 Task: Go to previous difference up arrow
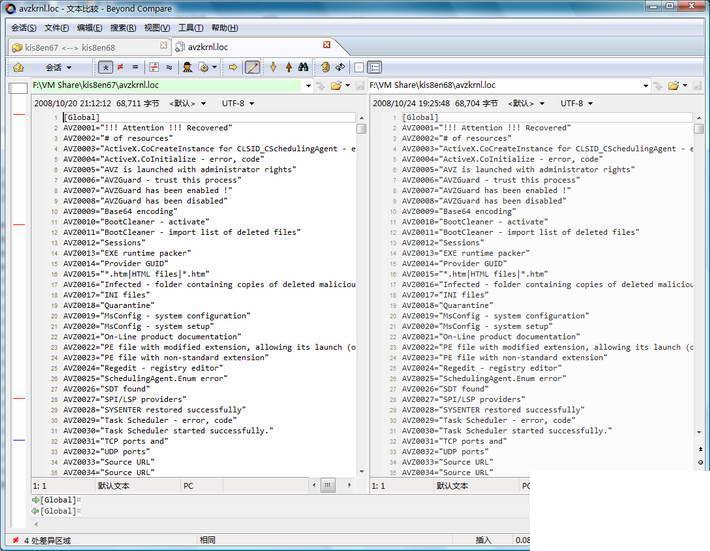[x=288, y=67]
